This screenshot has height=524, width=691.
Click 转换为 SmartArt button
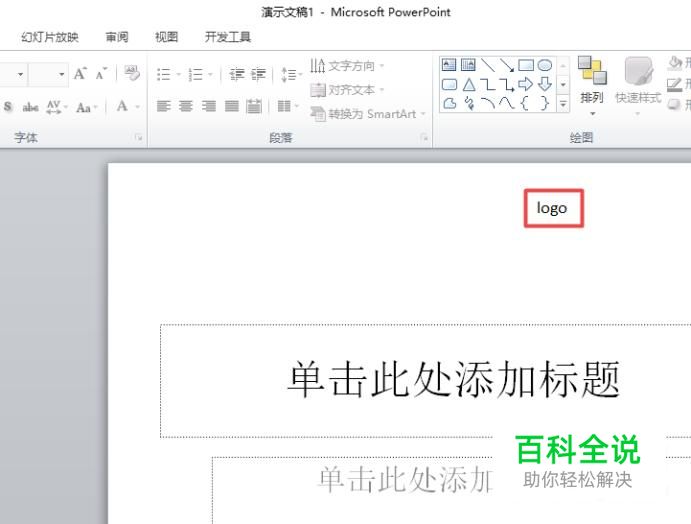(368, 114)
